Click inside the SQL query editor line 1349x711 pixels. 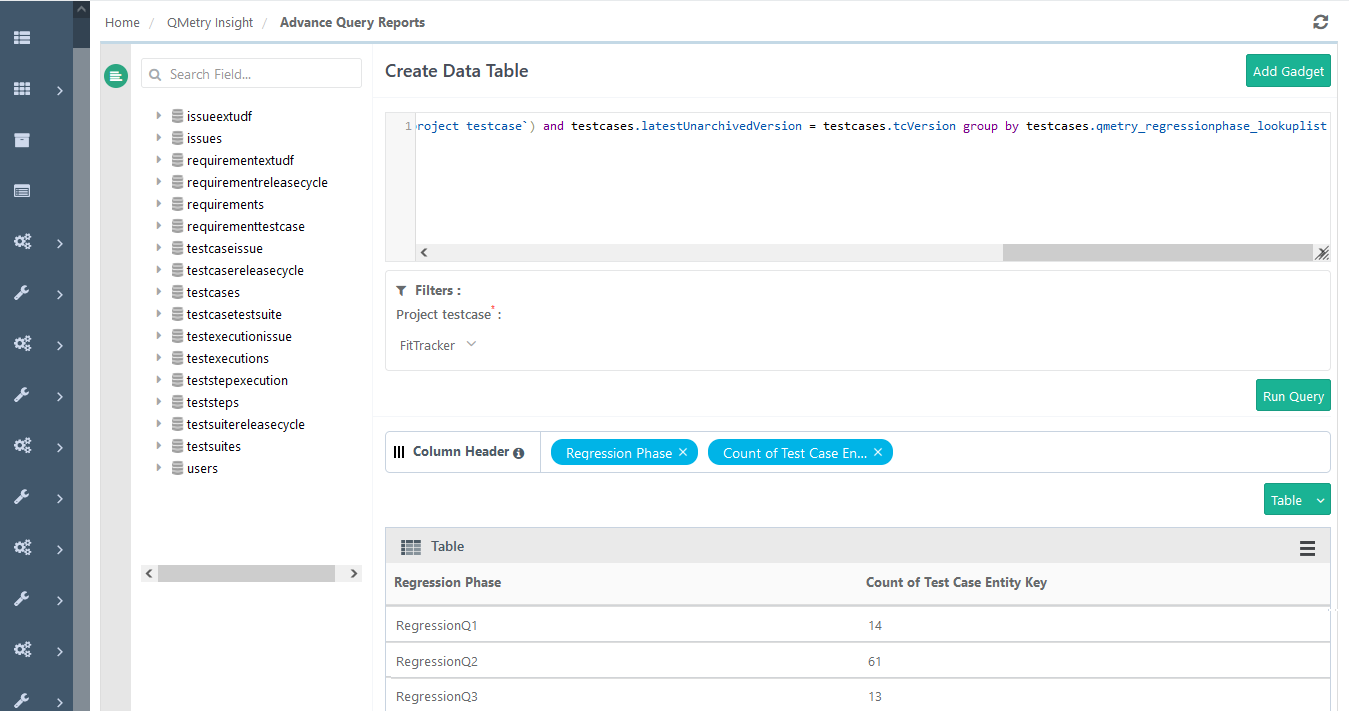(x=871, y=126)
